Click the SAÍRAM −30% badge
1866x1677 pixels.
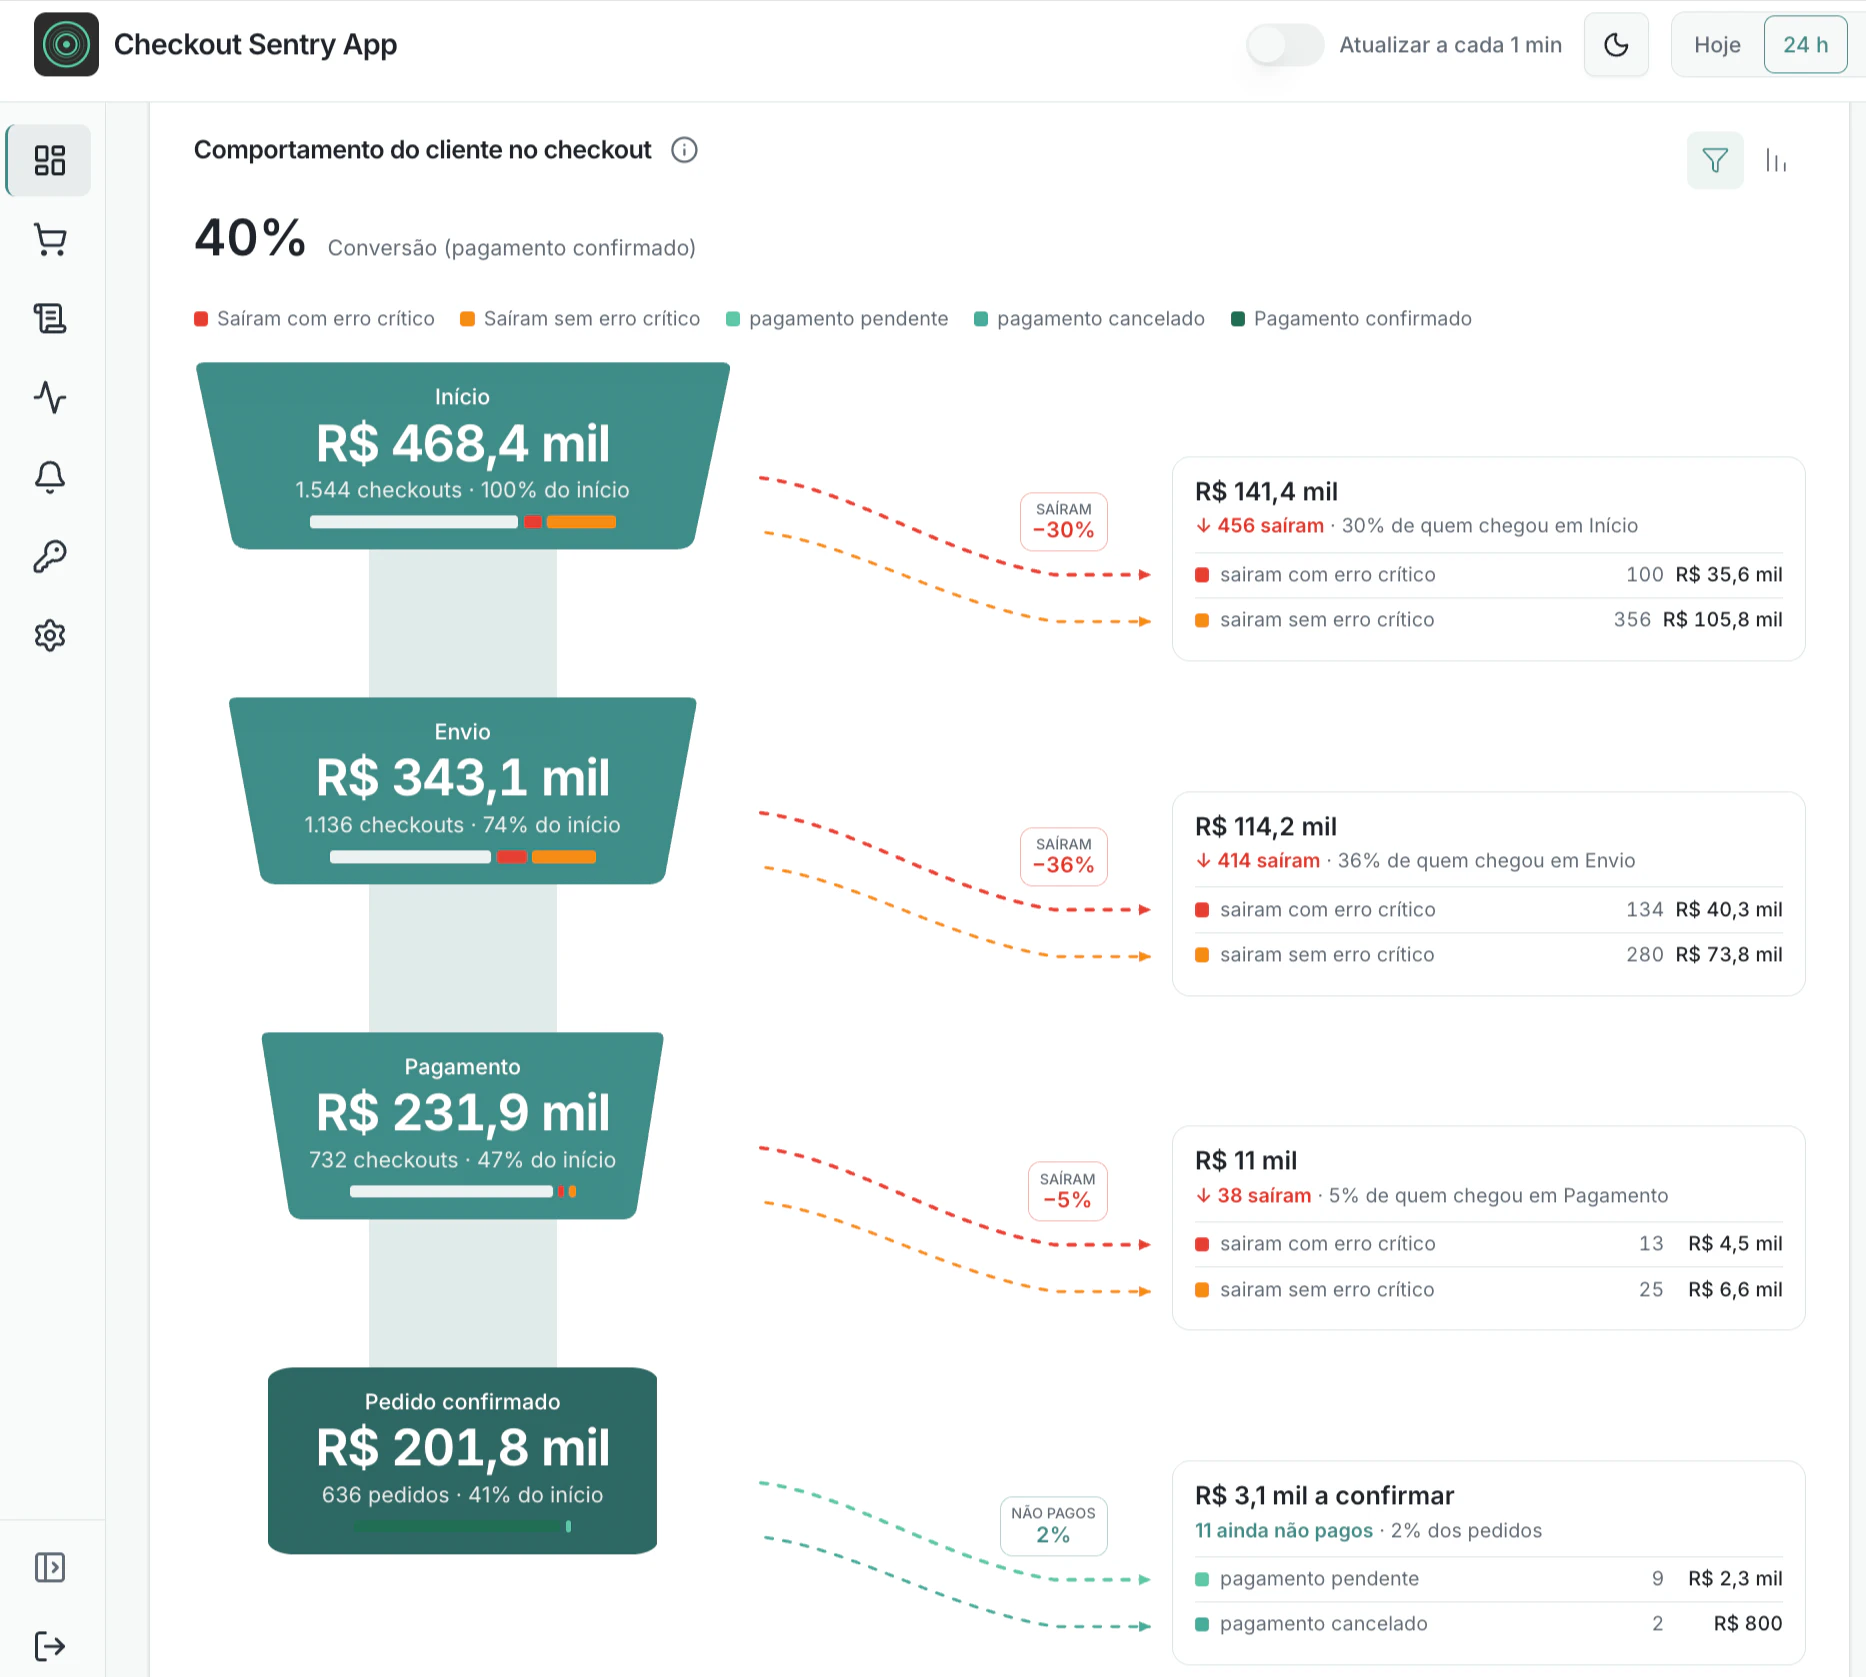click(x=1064, y=521)
